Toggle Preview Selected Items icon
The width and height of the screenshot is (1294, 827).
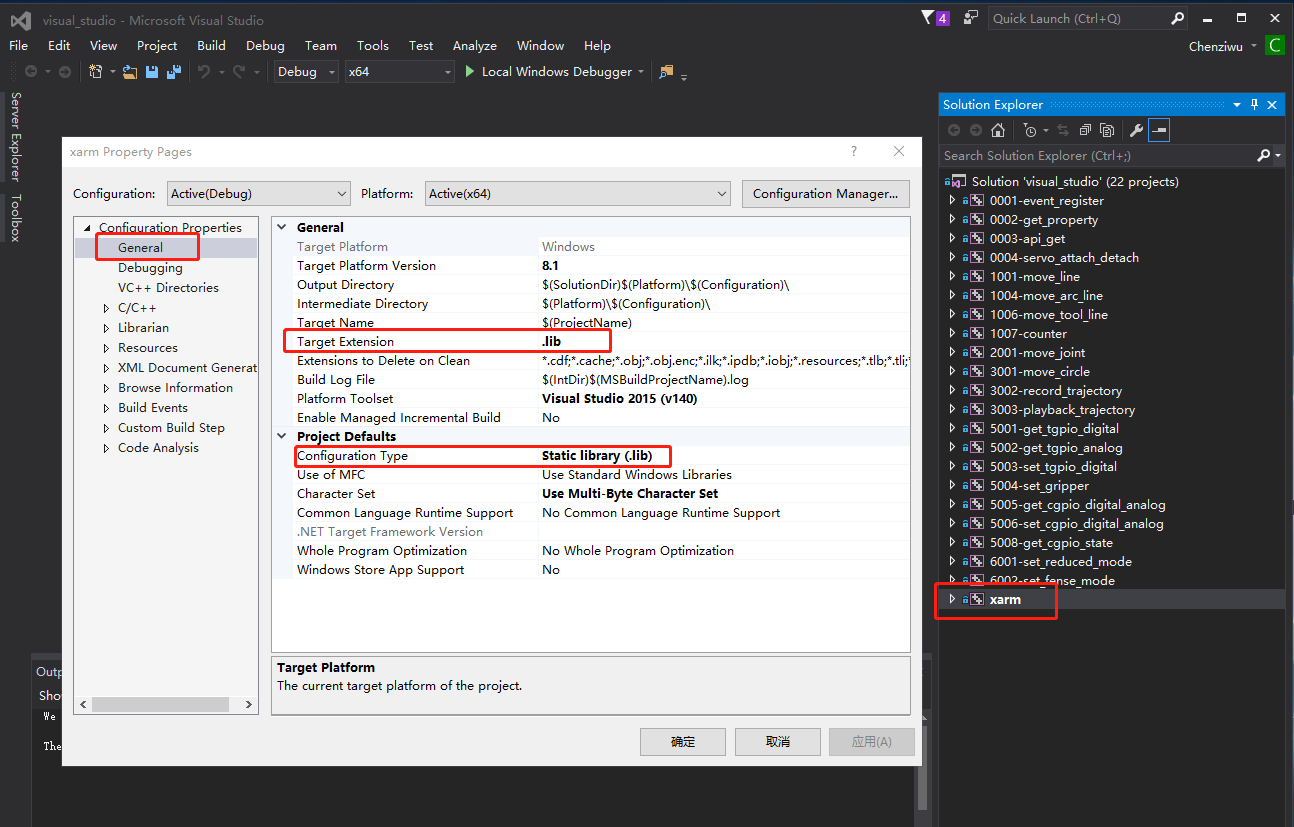pos(1159,130)
